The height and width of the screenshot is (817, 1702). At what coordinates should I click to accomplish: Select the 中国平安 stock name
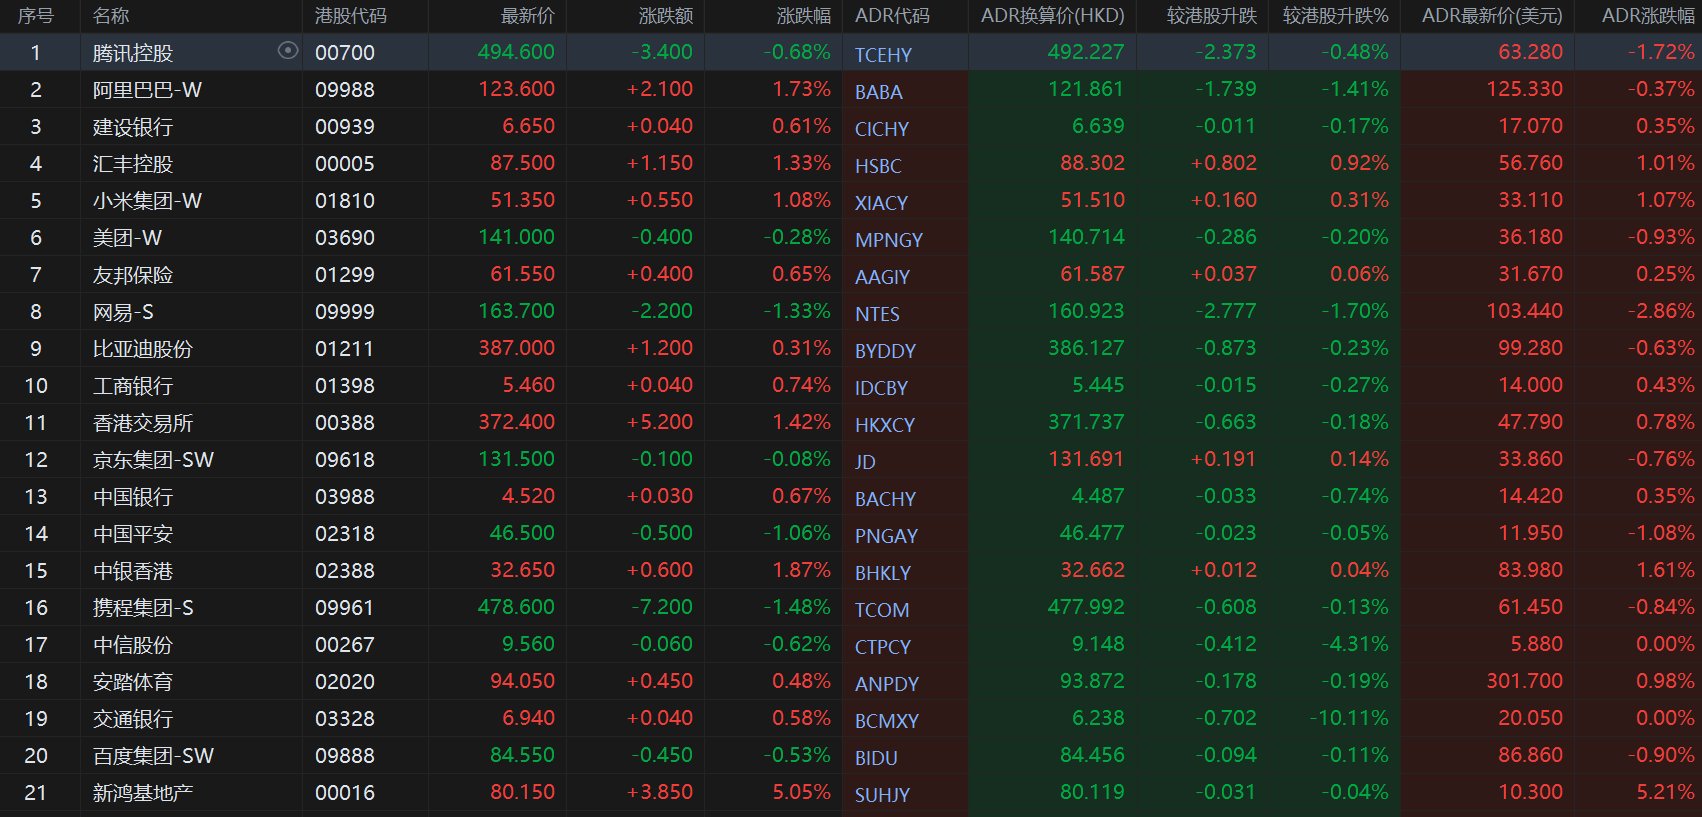133,534
